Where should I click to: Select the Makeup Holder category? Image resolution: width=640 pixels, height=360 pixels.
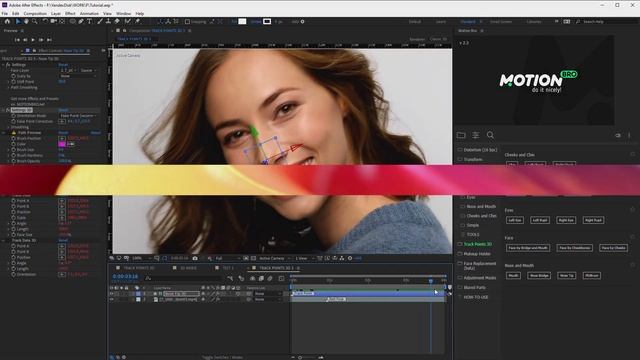click(x=477, y=254)
